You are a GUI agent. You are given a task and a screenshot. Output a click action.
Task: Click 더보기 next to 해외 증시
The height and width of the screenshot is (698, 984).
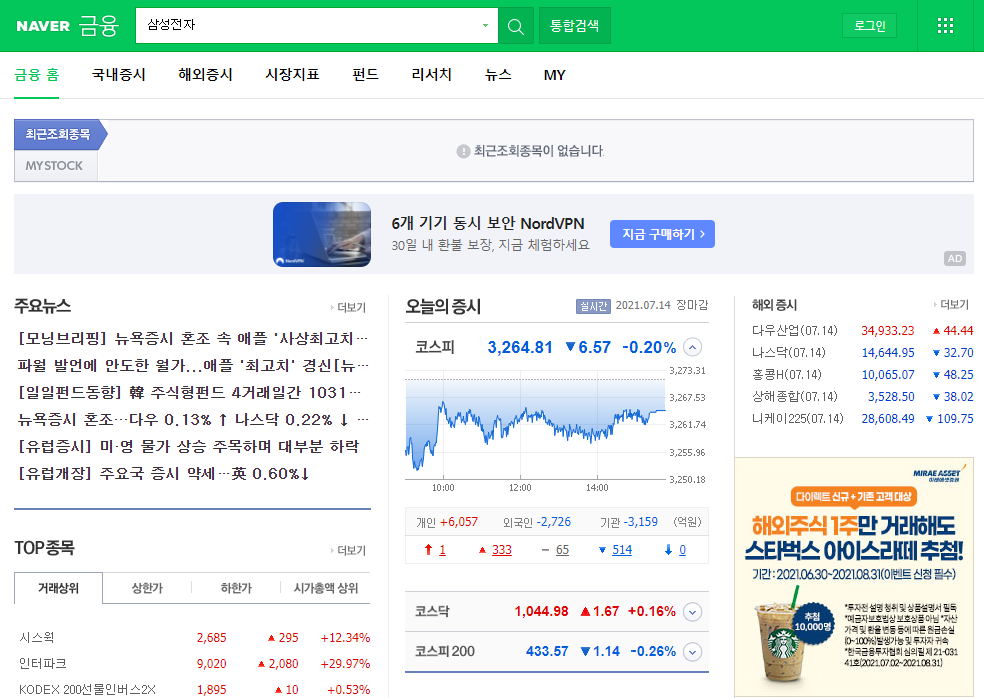click(x=951, y=304)
